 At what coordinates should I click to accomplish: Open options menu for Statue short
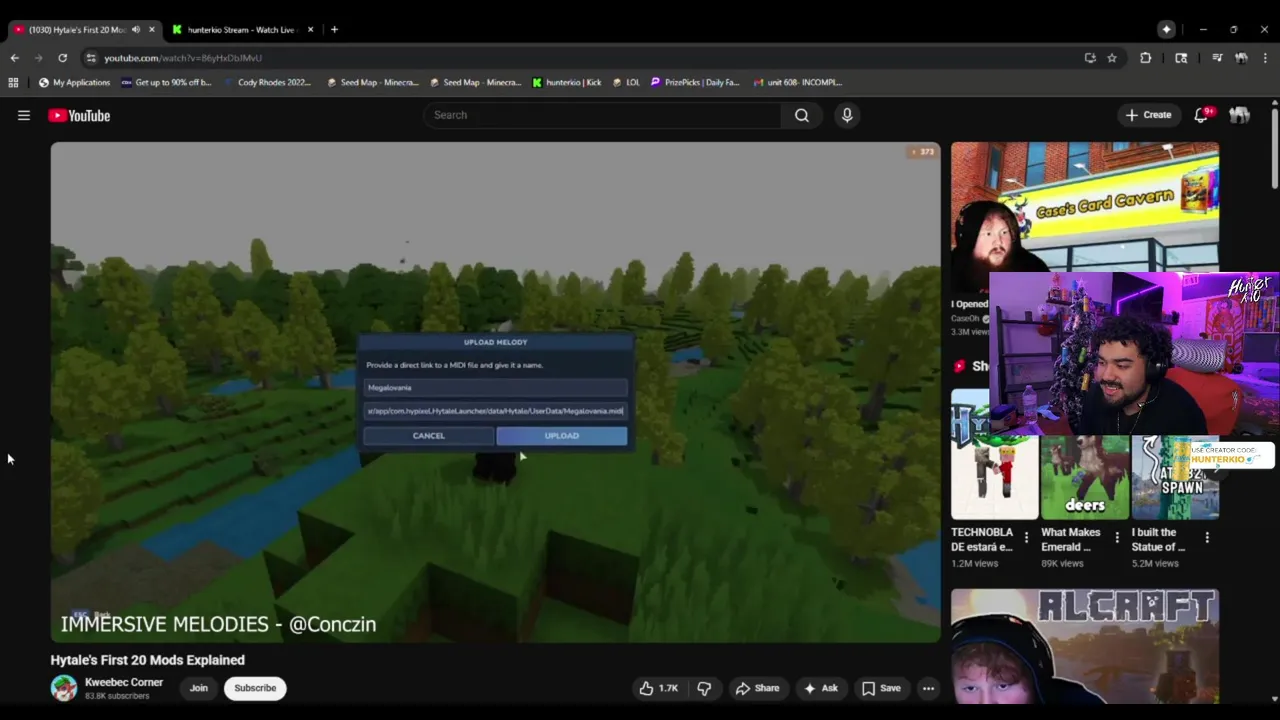click(1207, 538)
